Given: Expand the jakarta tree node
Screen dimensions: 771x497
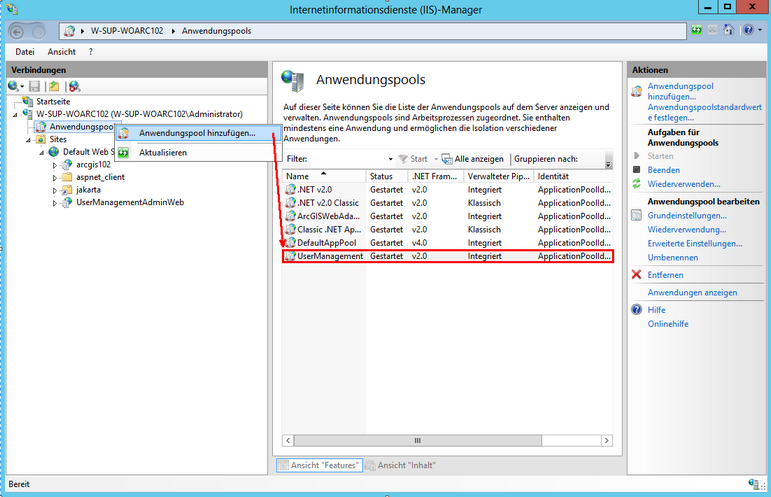Looking at the screenshot, I should (55, 190).
